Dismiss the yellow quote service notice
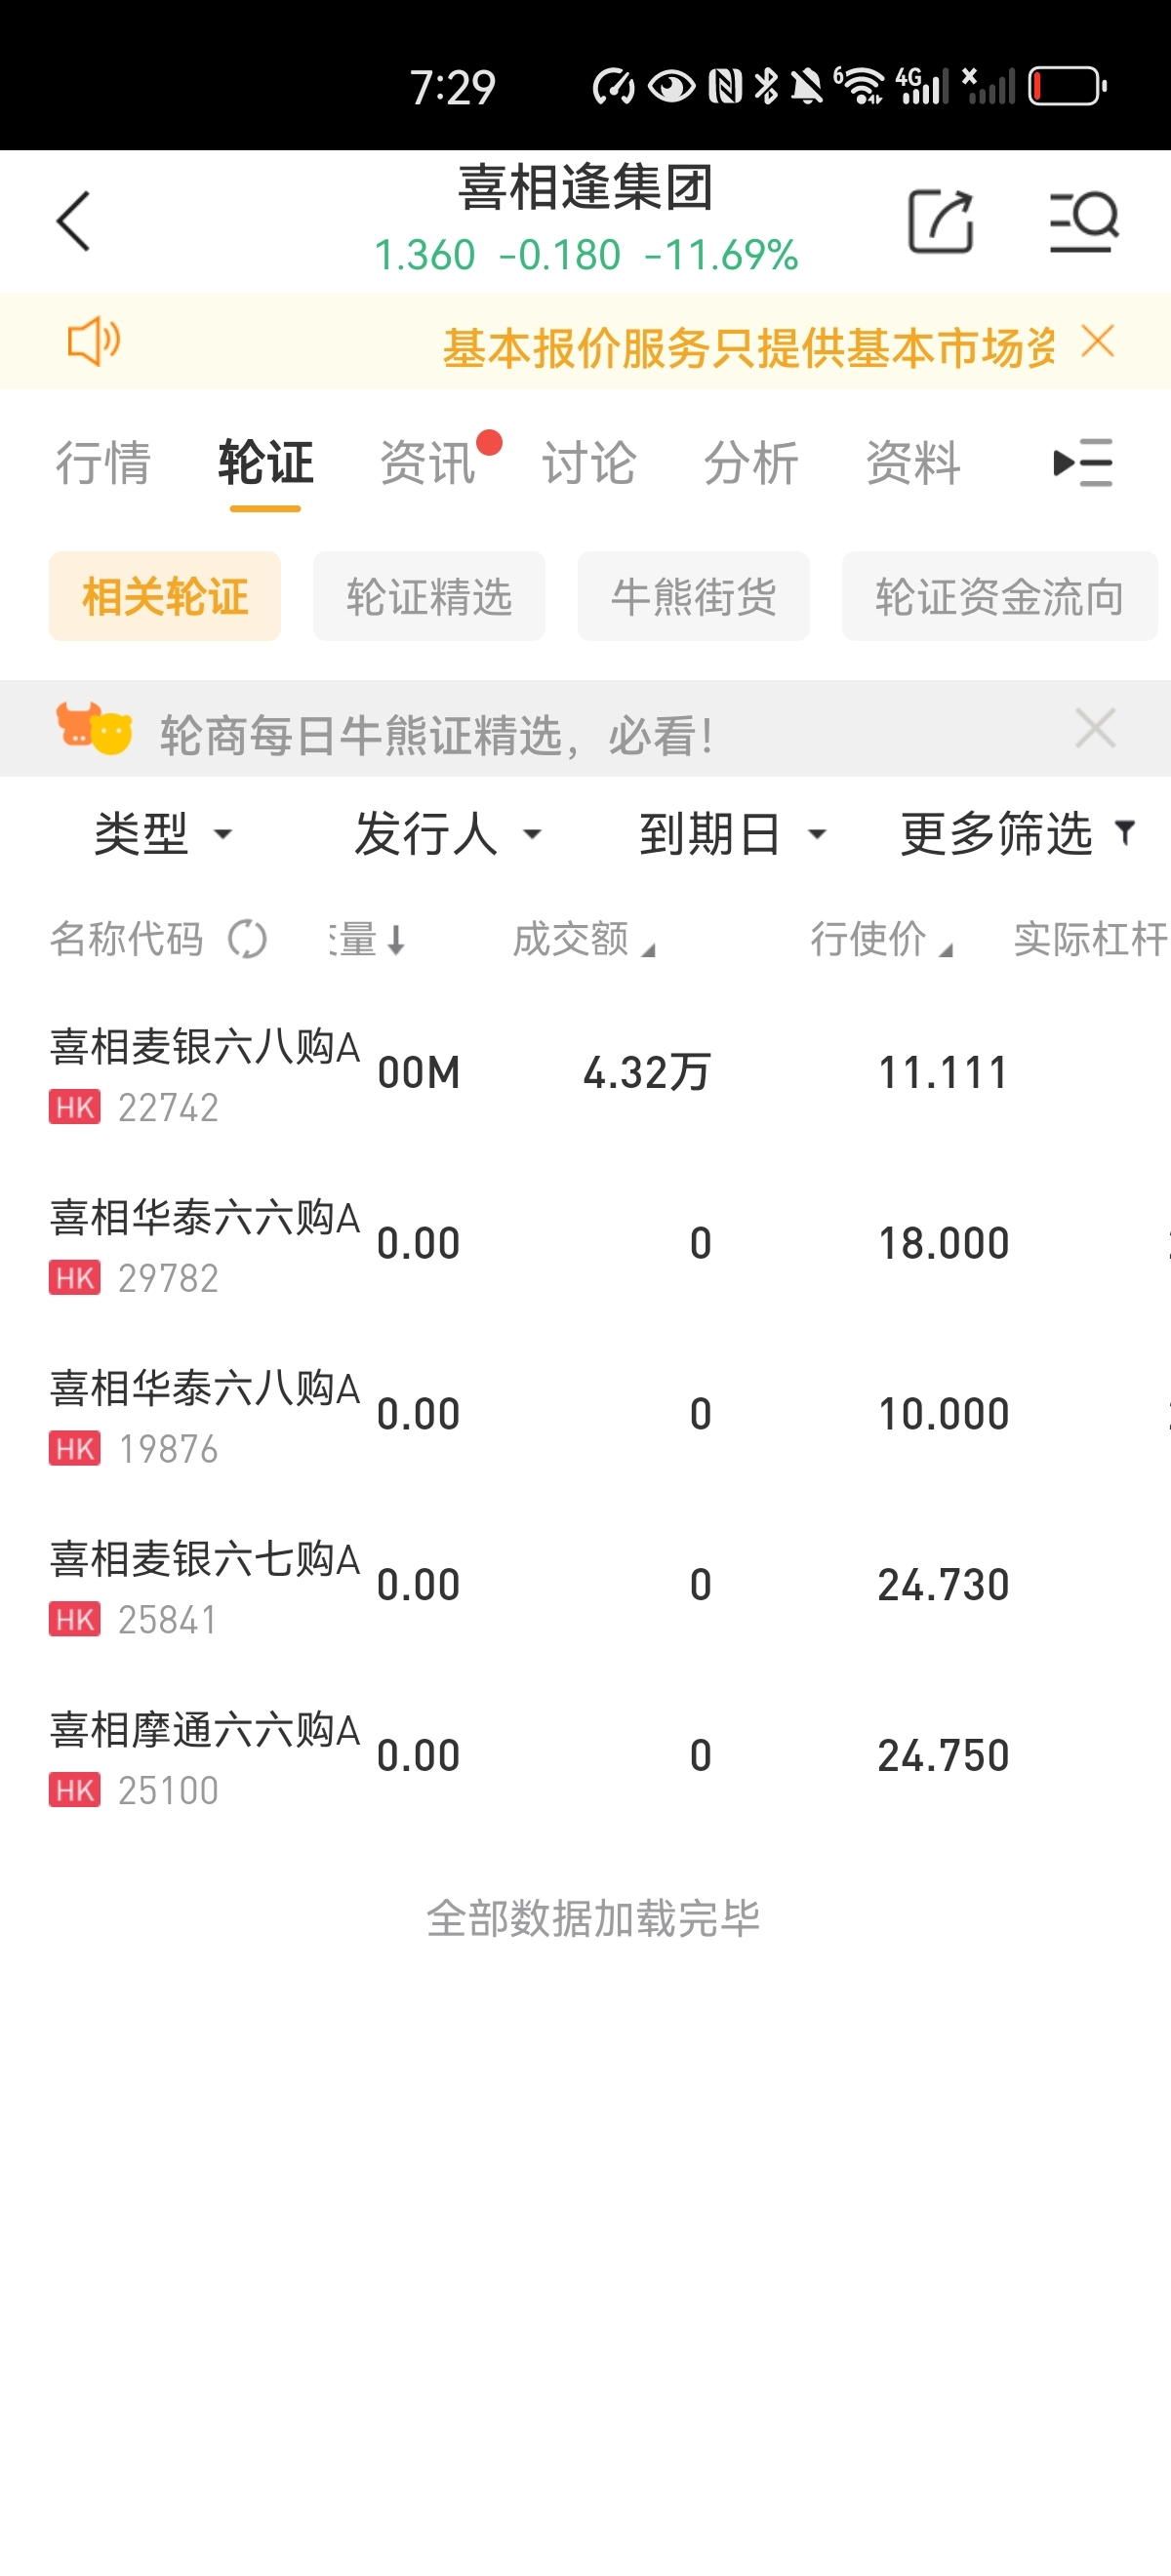1171x2576 pixels. pyautogui.click(x=1098, y=342)
